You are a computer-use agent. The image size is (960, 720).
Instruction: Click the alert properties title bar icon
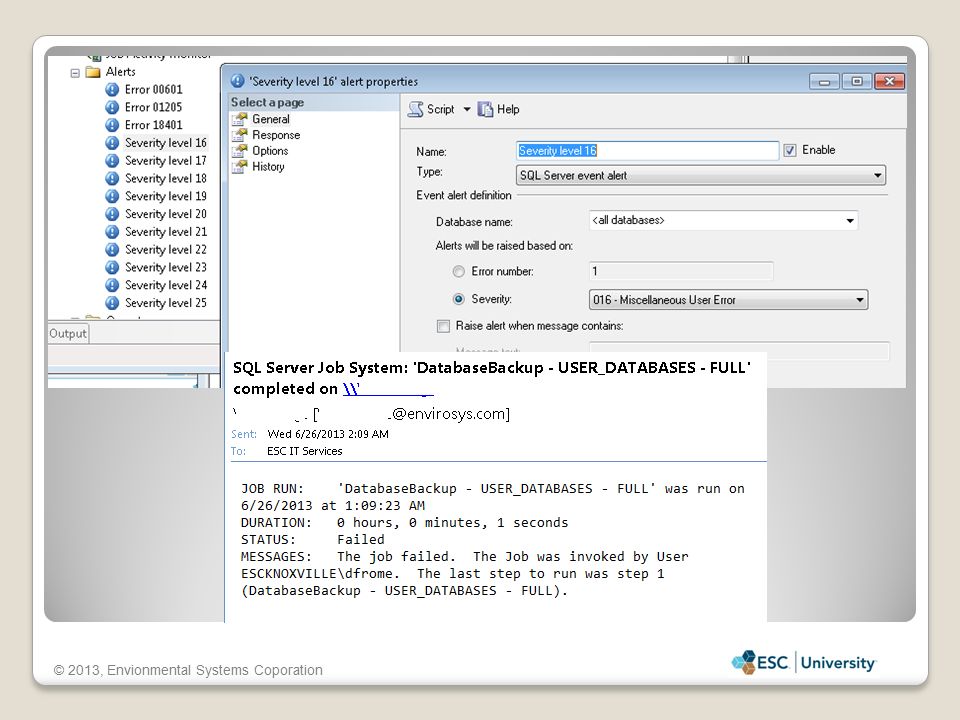coord(238,81)
